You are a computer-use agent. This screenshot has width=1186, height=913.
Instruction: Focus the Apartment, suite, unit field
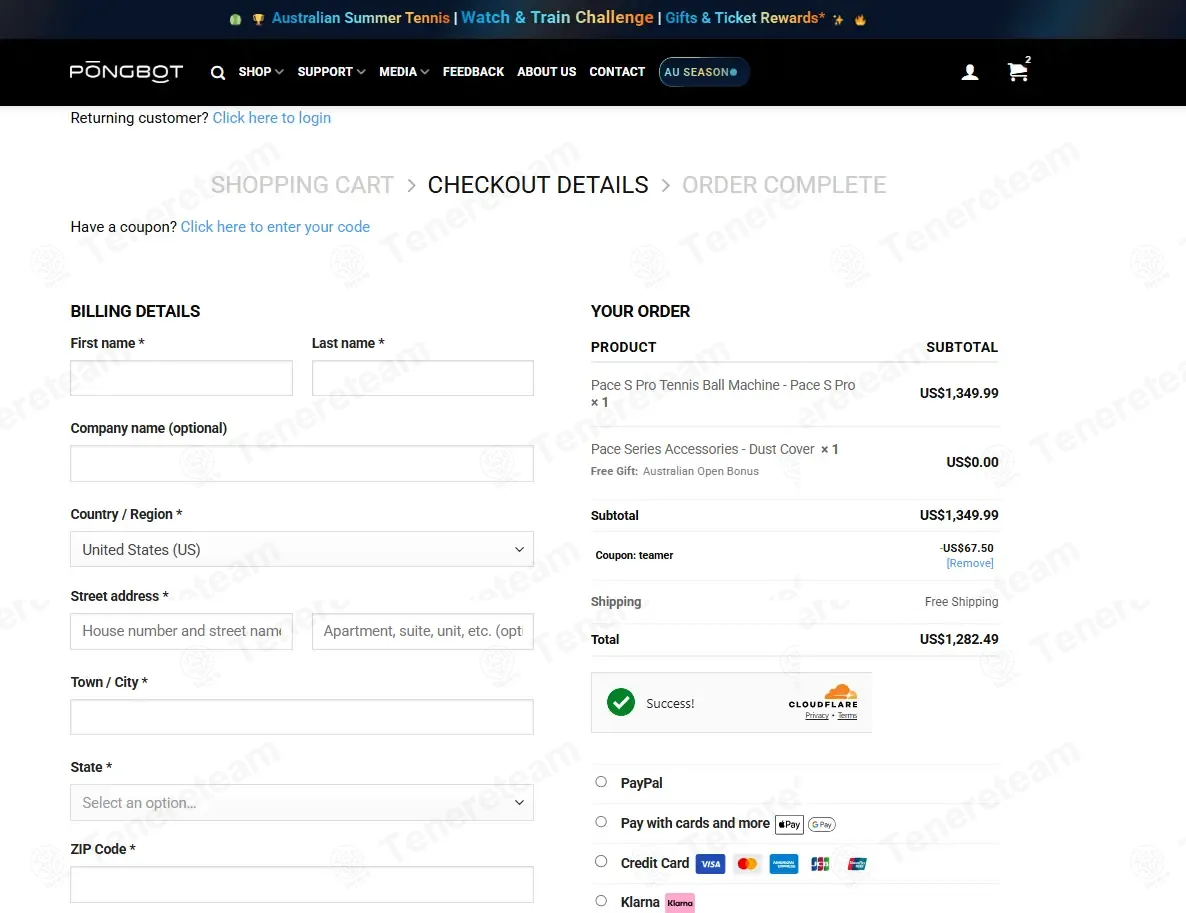[423, 632]
